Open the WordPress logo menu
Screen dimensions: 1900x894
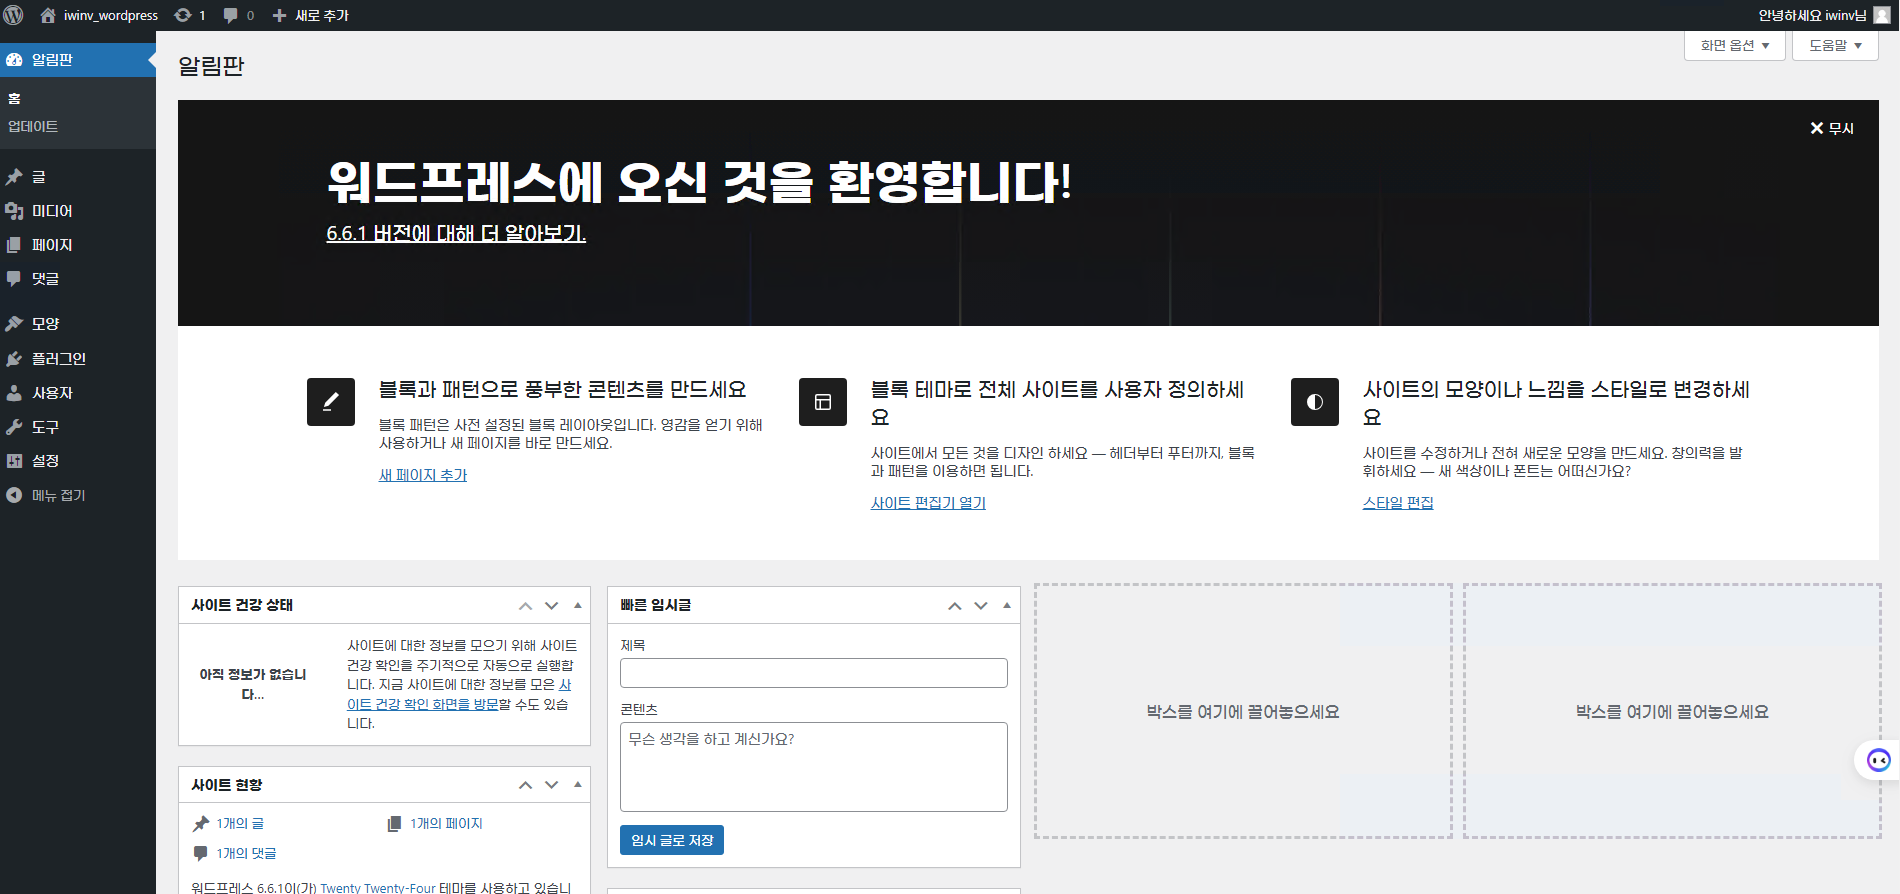[14, 15]
